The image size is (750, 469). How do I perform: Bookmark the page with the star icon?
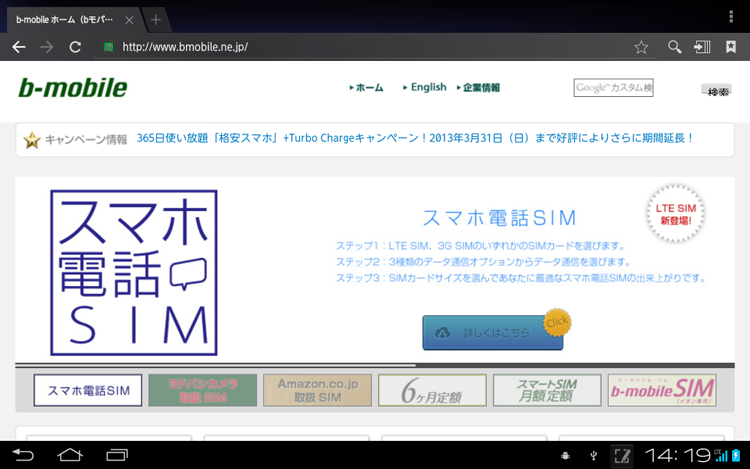coord(641,47)
